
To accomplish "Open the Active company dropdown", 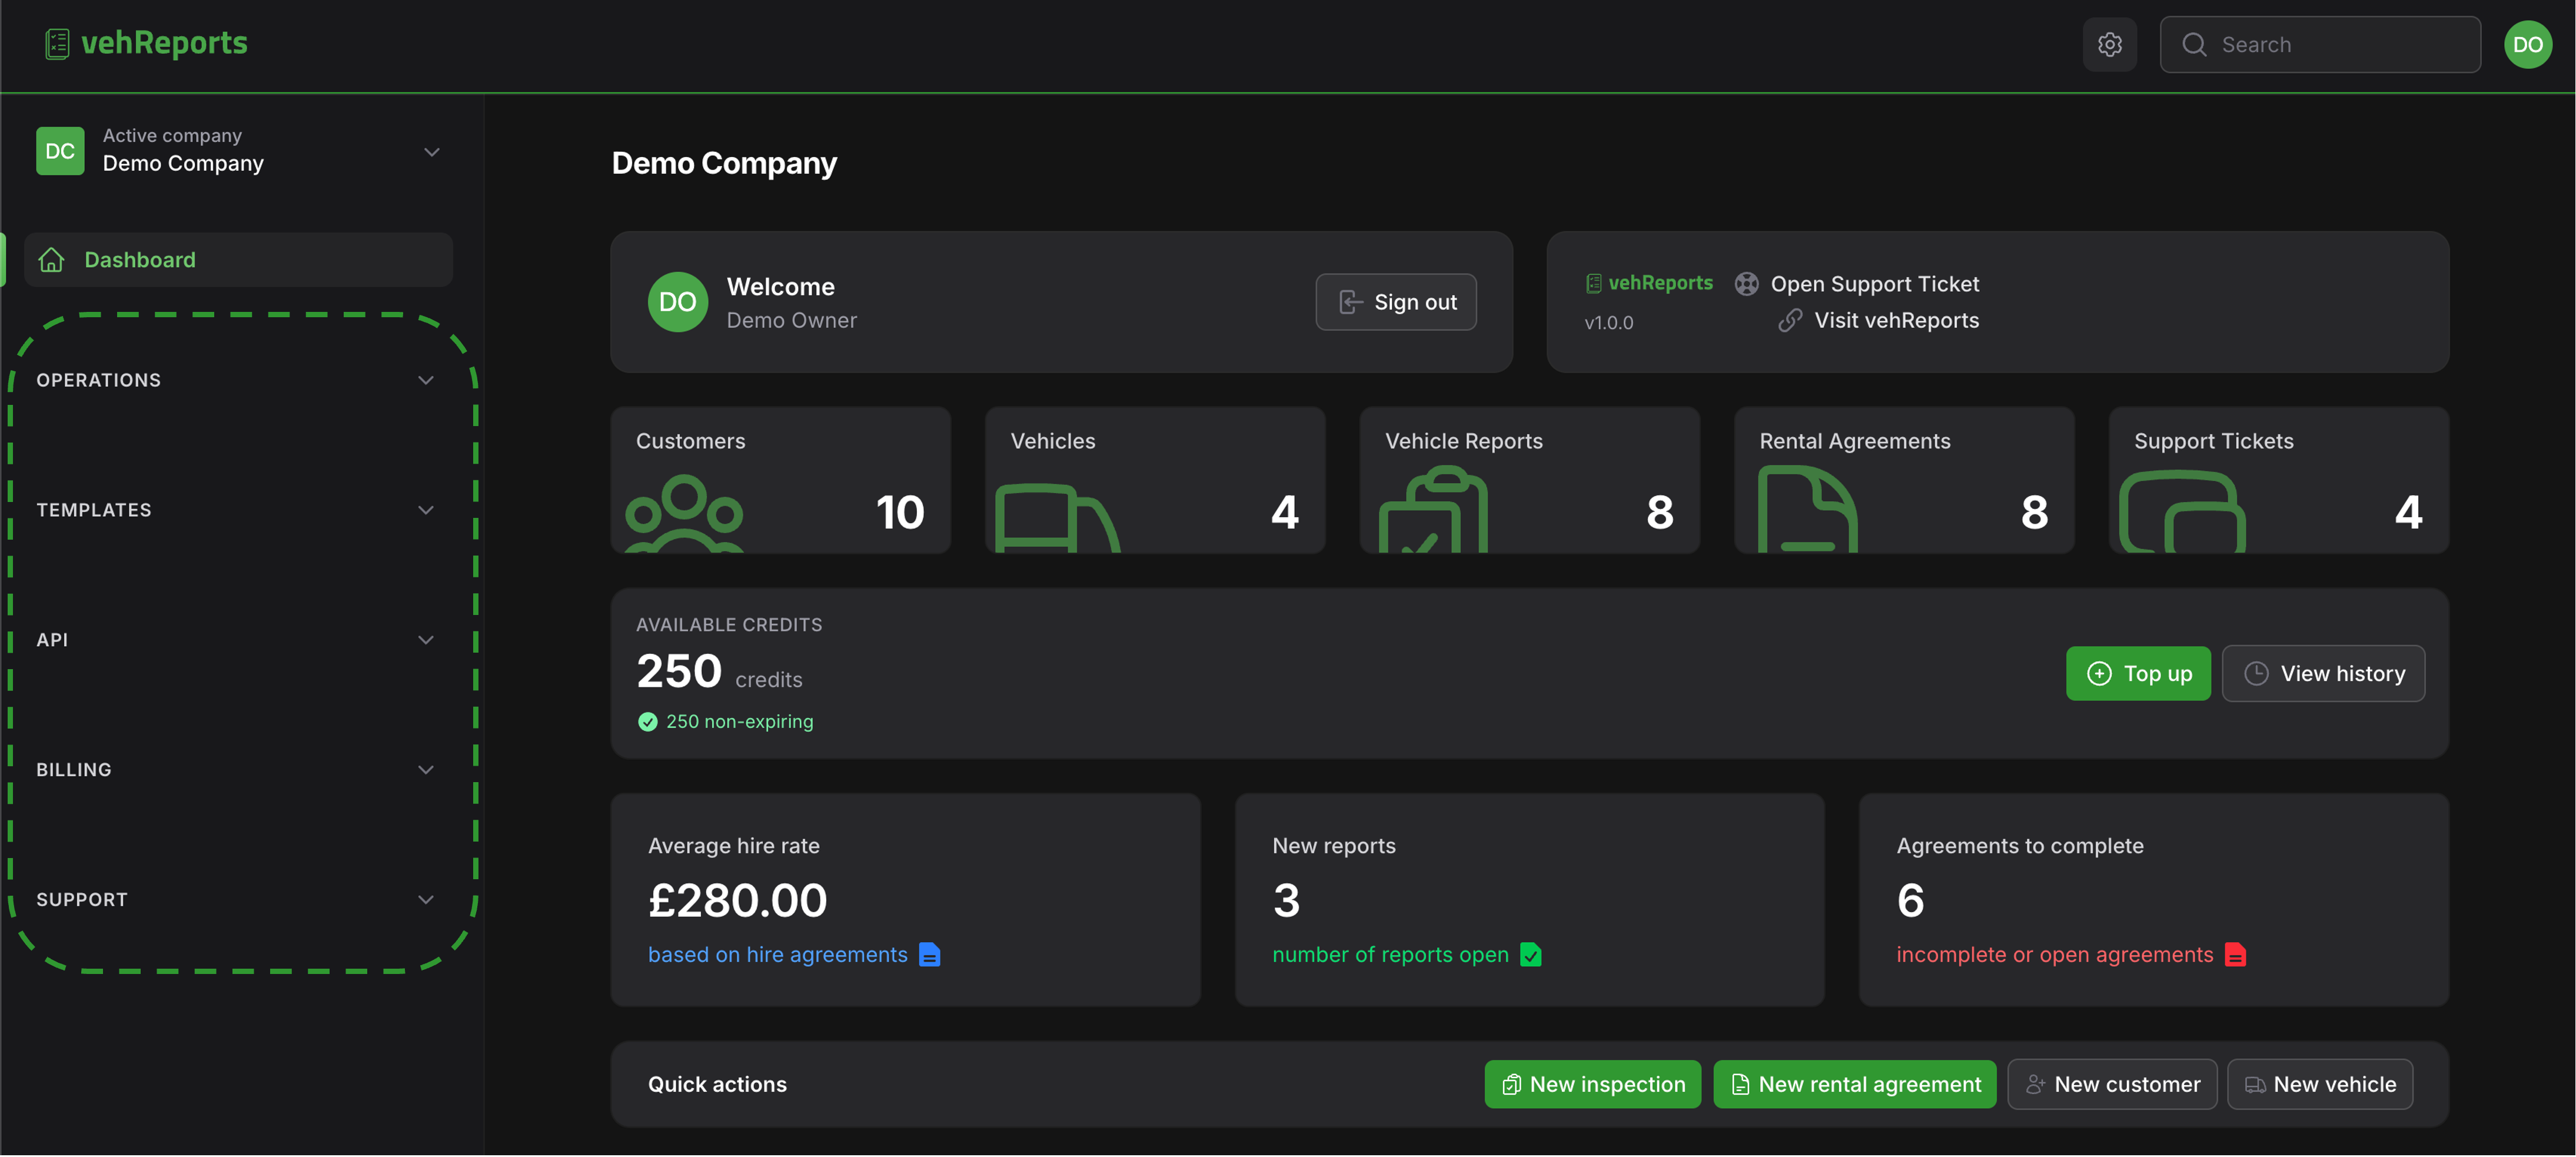I will click(x=238, y=151).
